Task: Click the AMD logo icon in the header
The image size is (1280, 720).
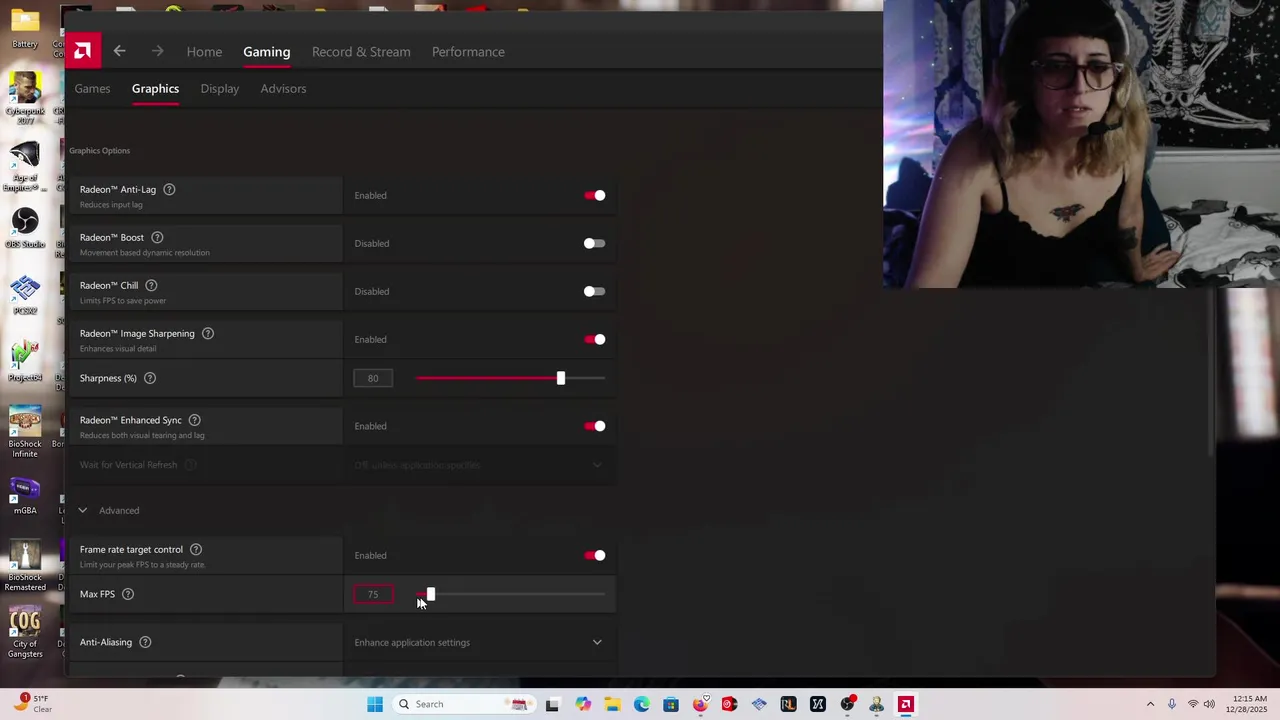Action: [83, 50]
